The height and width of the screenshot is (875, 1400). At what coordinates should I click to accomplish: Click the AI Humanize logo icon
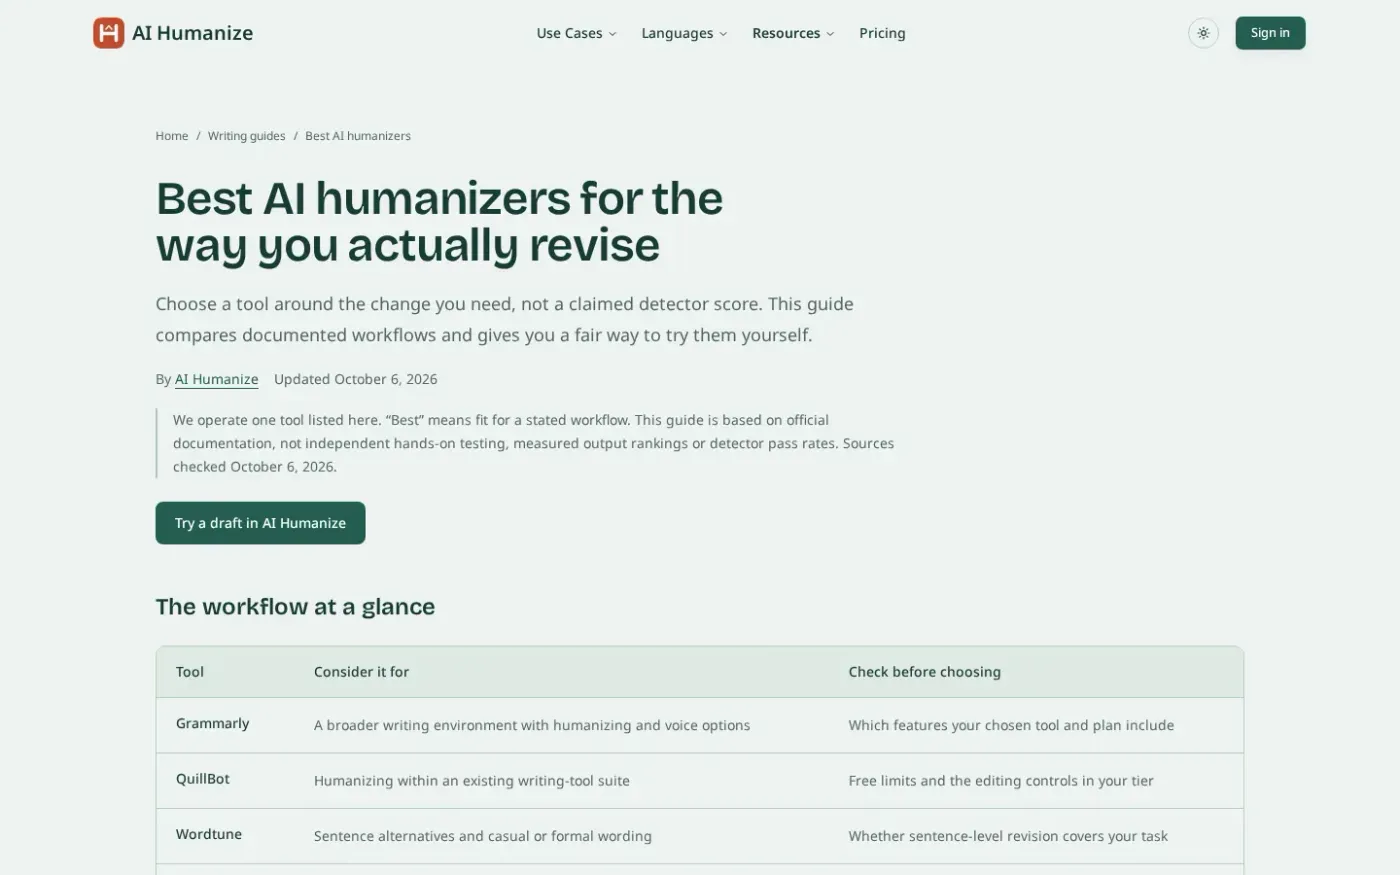pyautogui.click(x=108, y=33)
